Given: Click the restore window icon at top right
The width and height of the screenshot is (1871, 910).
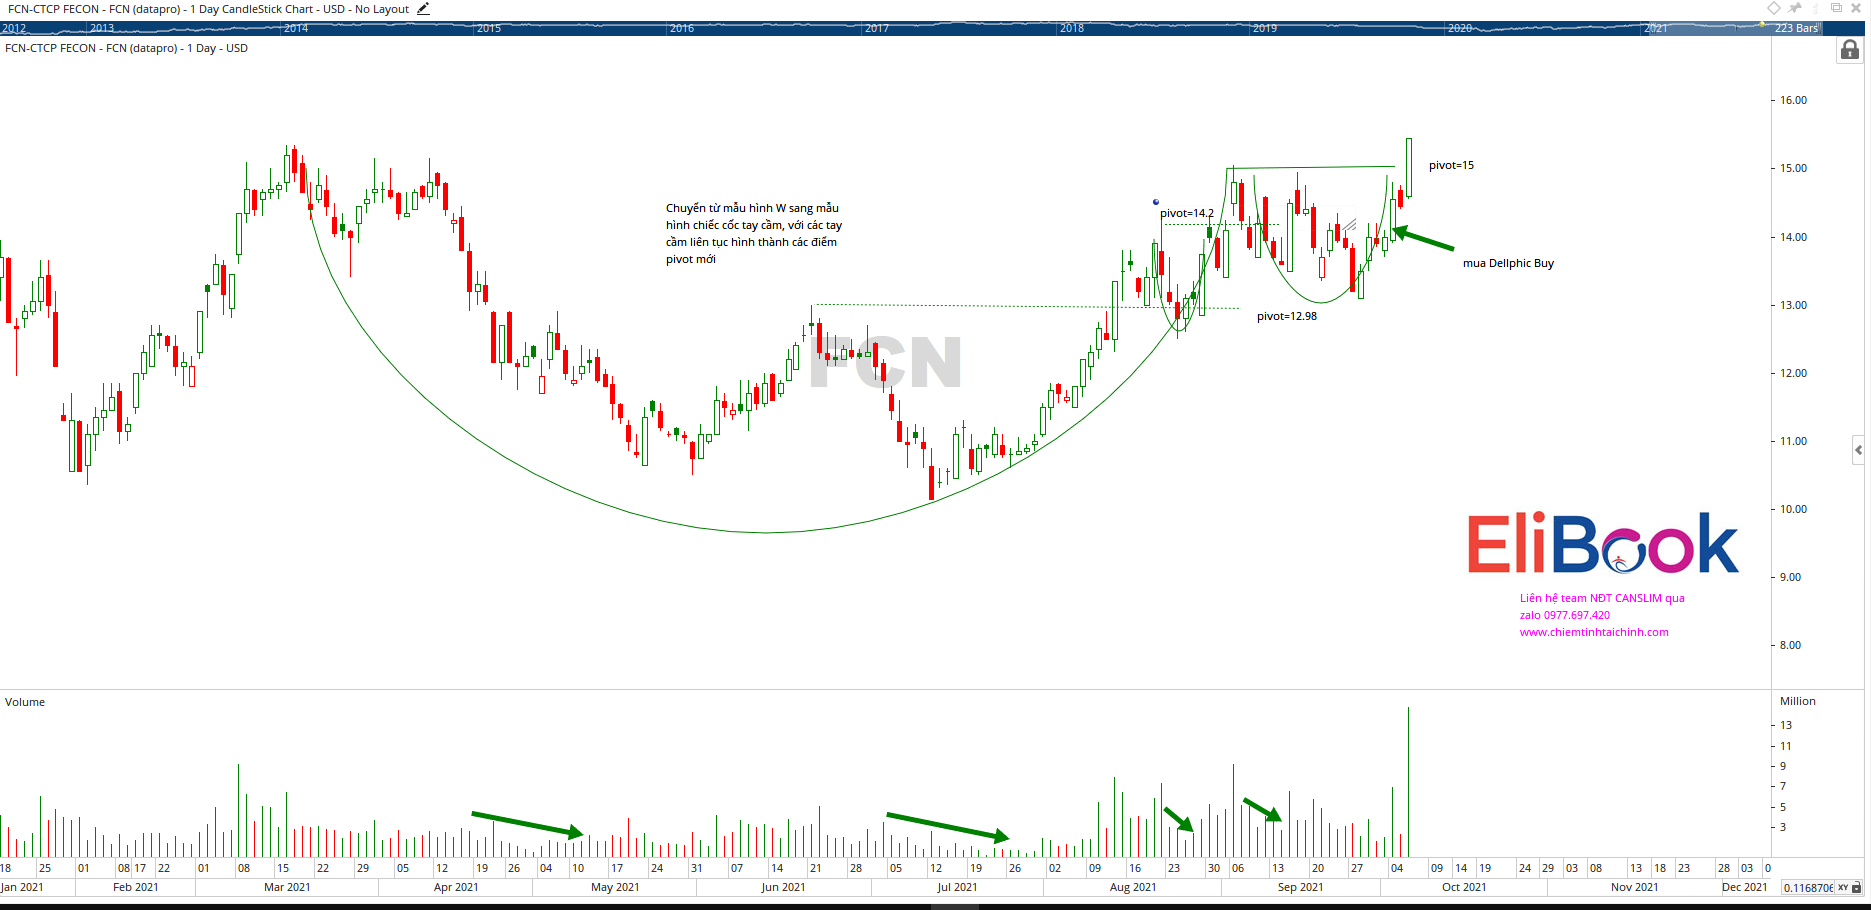Looking at the screenshot, I should pos(1836,8).
